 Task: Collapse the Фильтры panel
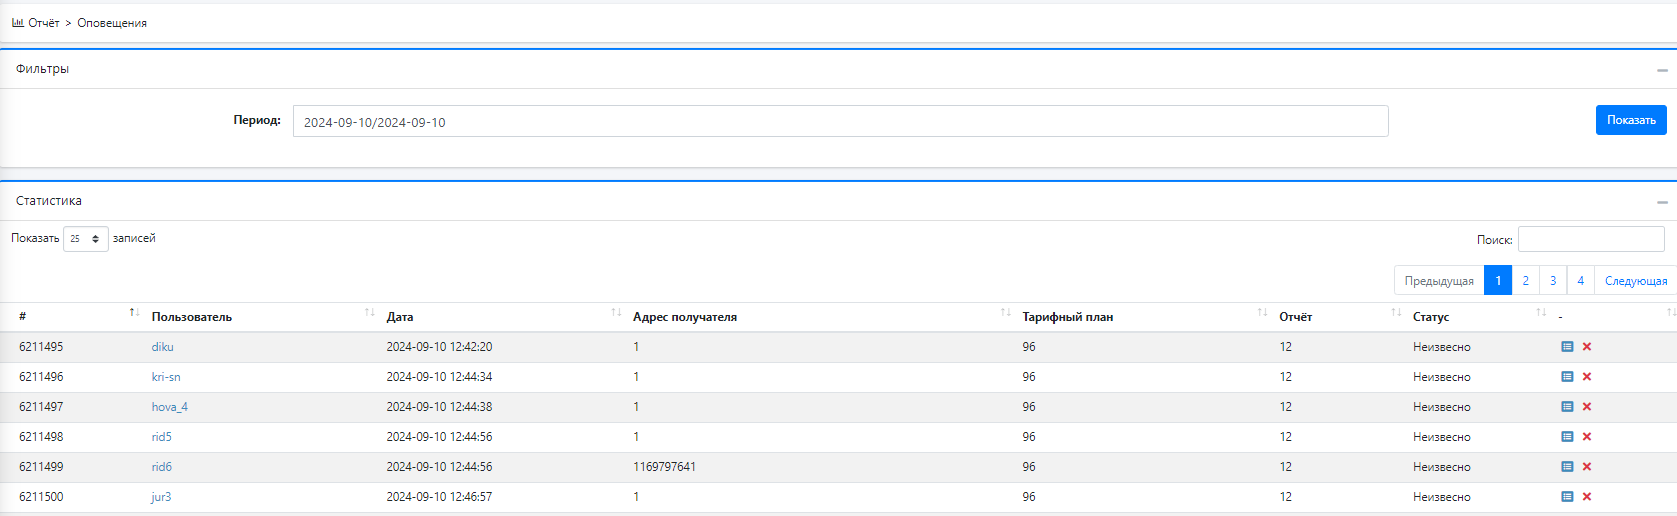(x=1662, y=70)
